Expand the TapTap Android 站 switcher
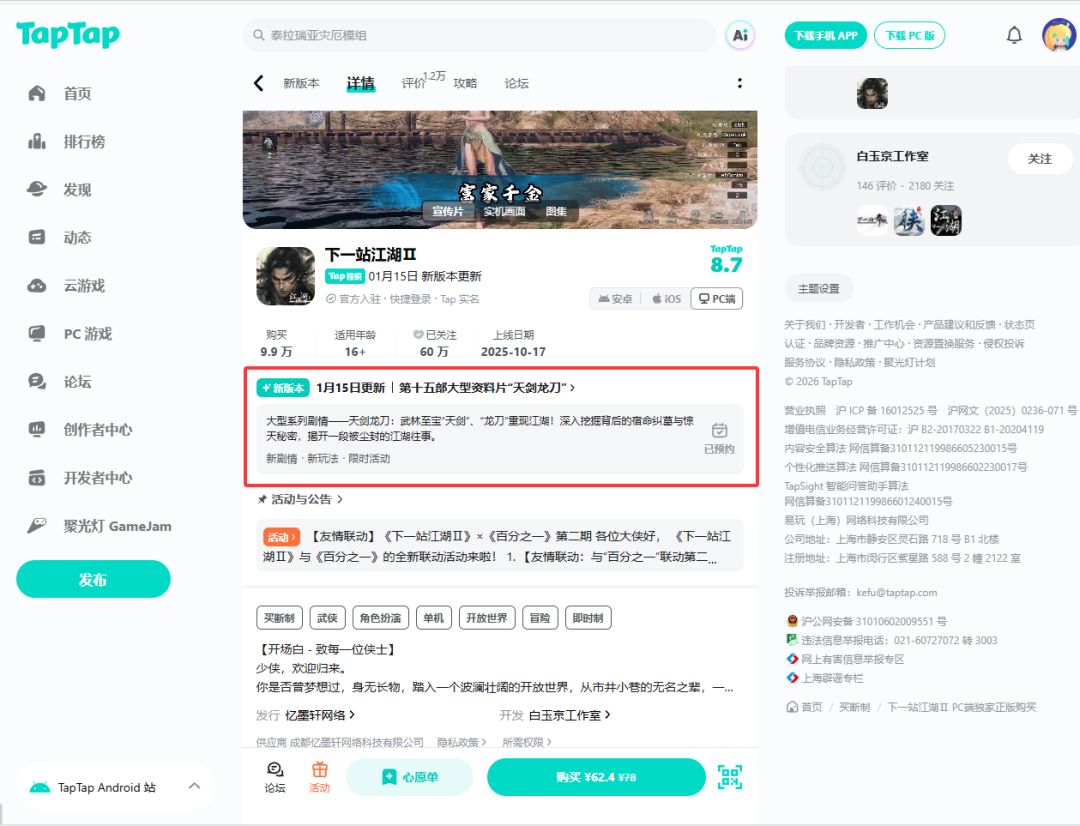Viewport: 1080px width, 826px height. (195, 786)
